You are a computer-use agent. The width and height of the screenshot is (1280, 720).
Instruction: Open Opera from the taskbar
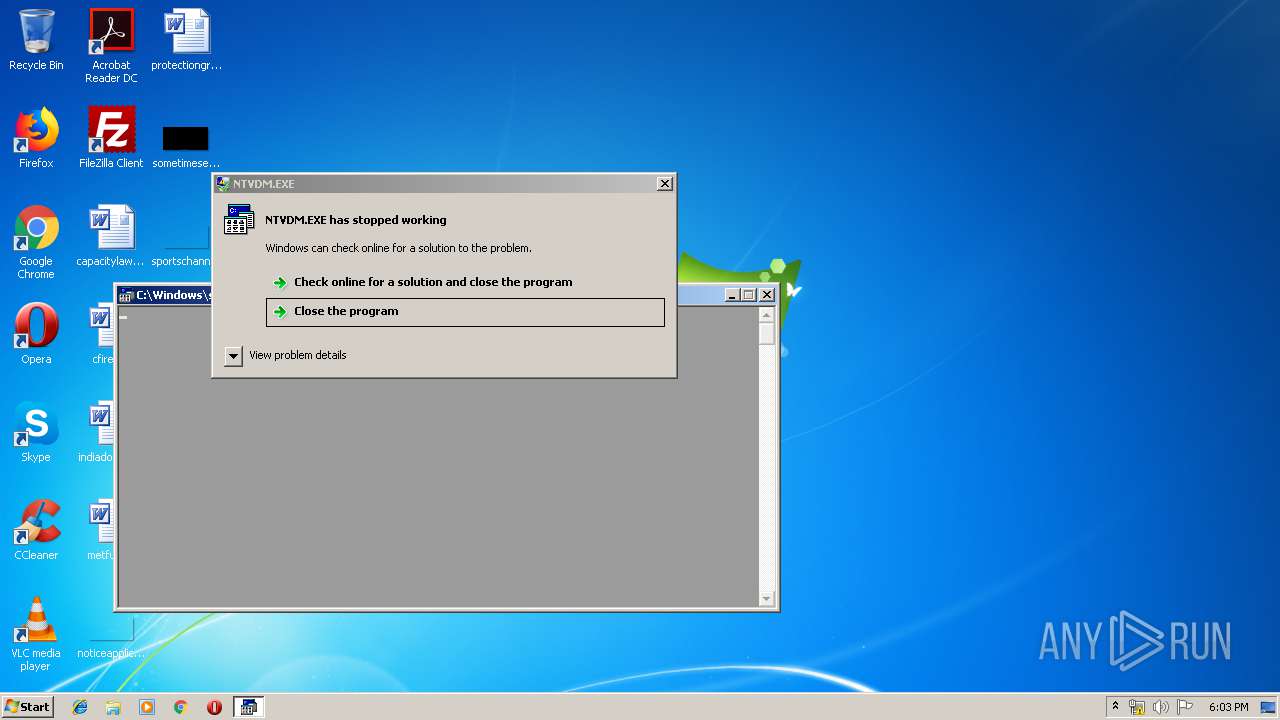214,707
